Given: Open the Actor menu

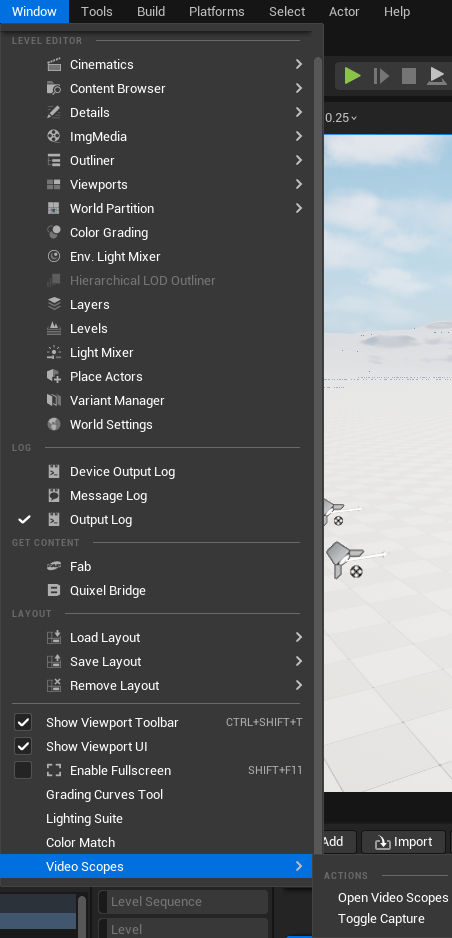Looking at the screenshot, I should (344, 11).
